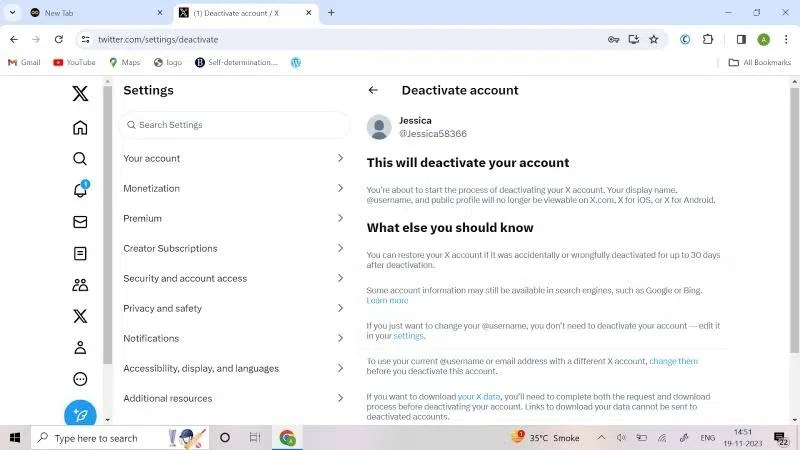
Task: Open the 35°C Smoke weather widget
Action: [x=546, y=437]
